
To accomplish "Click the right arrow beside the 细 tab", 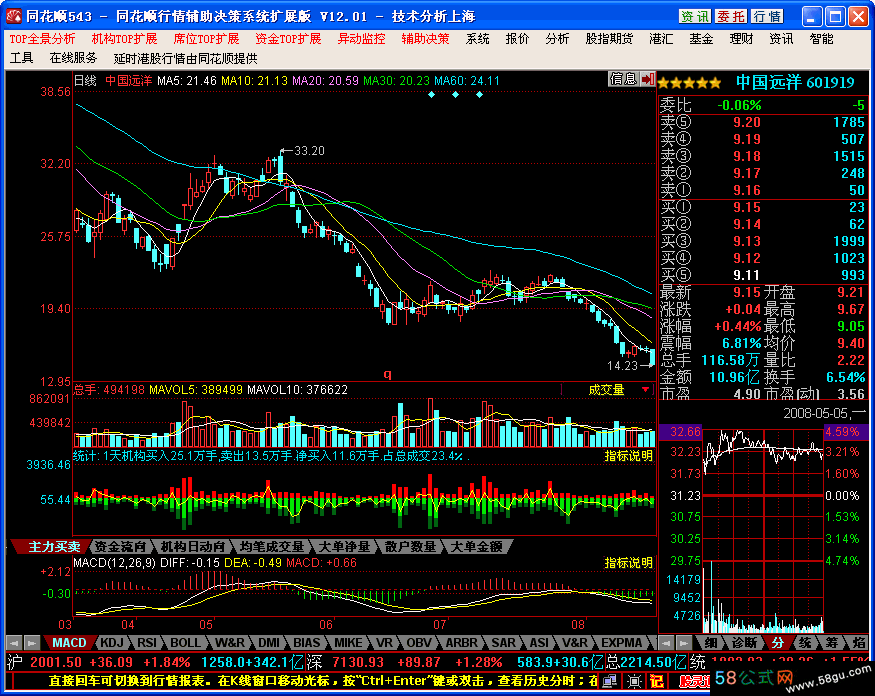I will [x=684, y=643].
